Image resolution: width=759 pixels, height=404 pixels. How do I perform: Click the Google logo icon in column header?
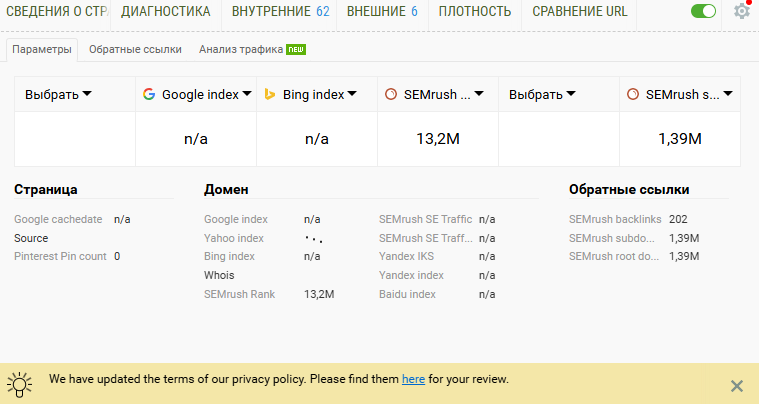click(x=149, y=95)
